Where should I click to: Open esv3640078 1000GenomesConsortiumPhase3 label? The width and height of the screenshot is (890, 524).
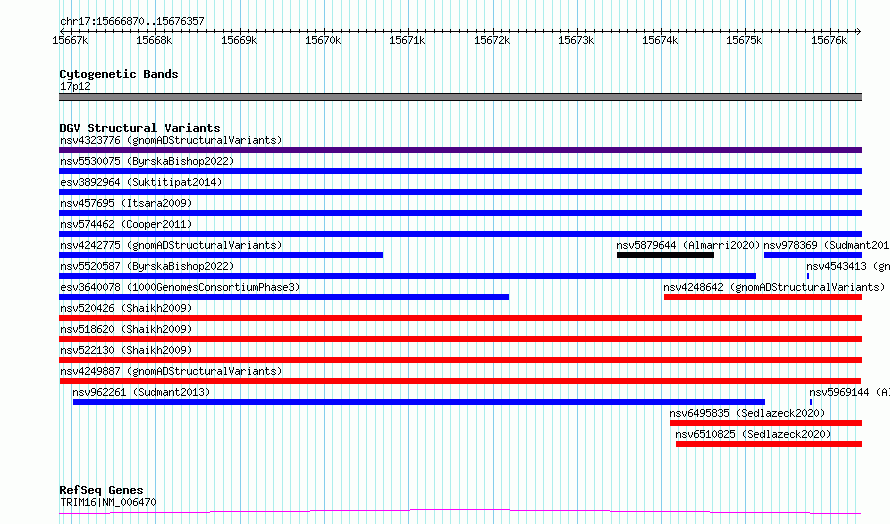[x=180, y=287]
